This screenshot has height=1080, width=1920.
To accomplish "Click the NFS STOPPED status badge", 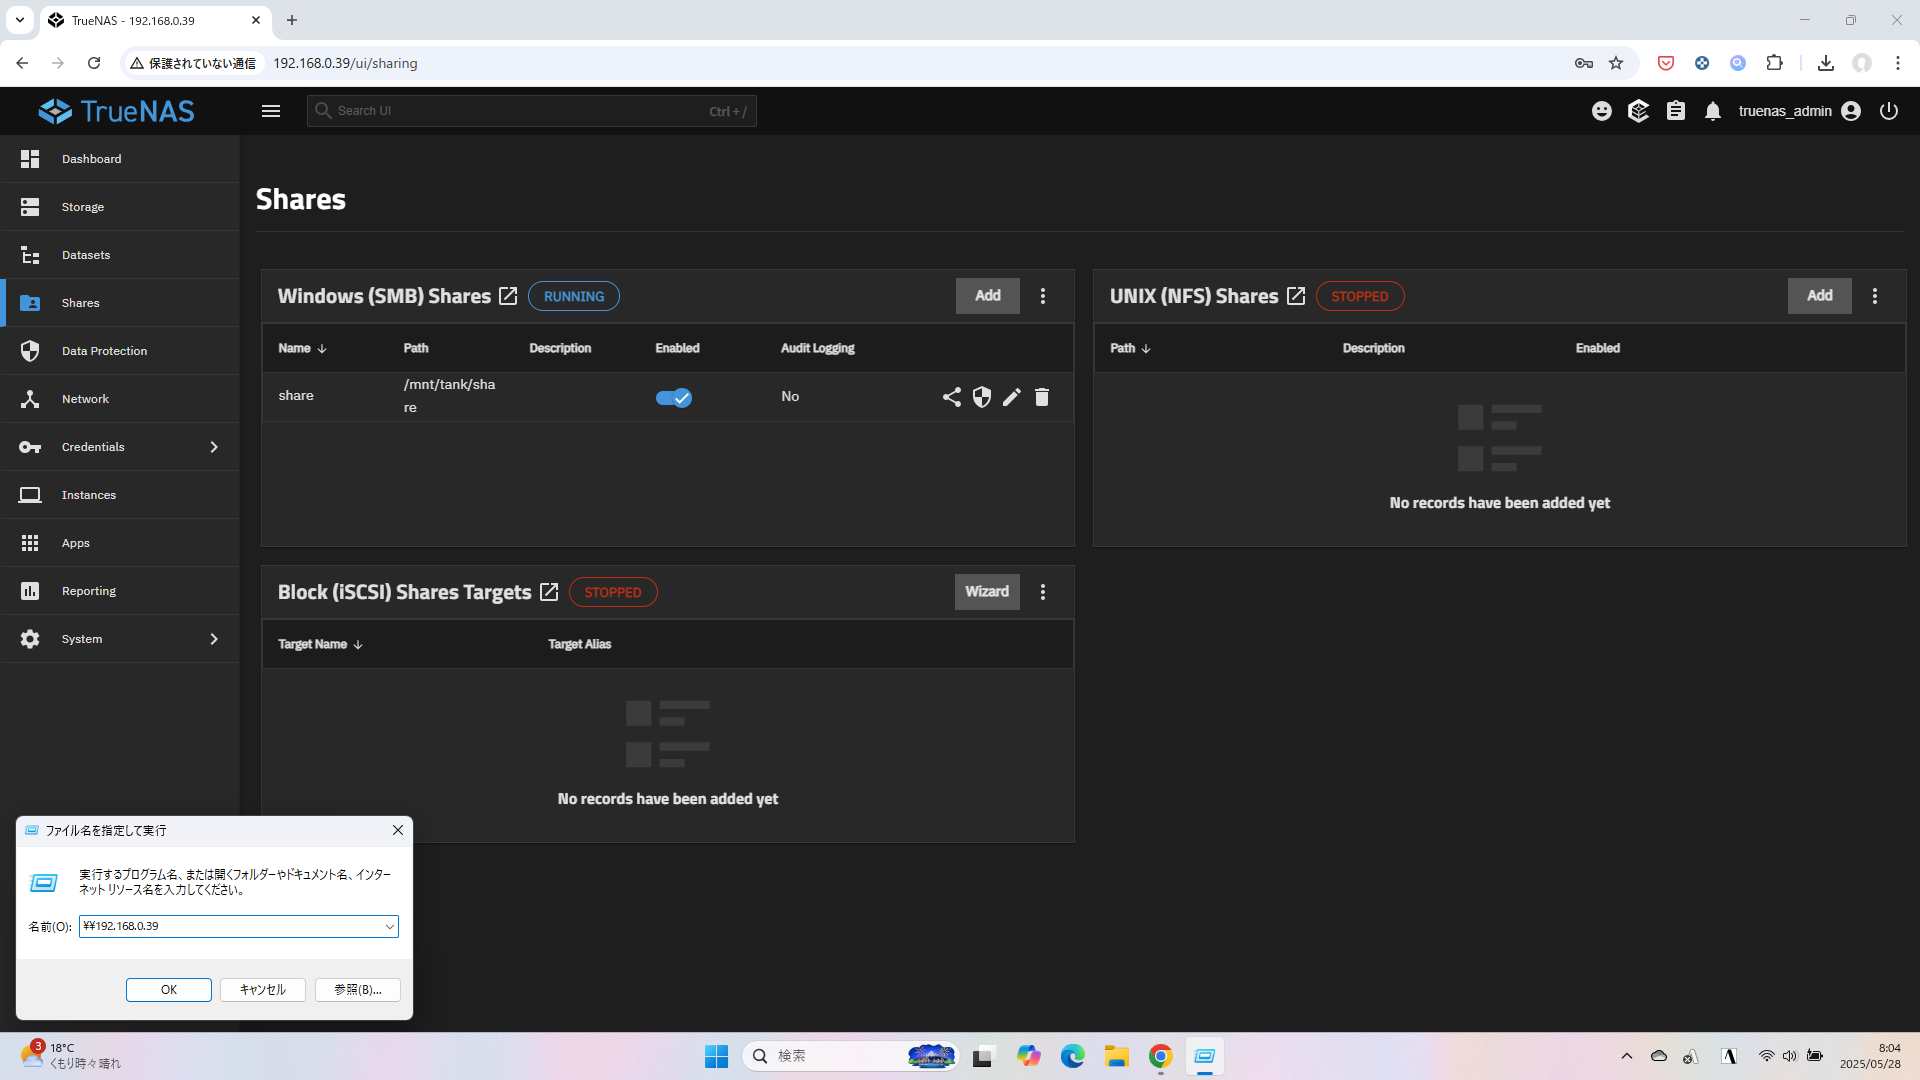I will coord(1360,296).
